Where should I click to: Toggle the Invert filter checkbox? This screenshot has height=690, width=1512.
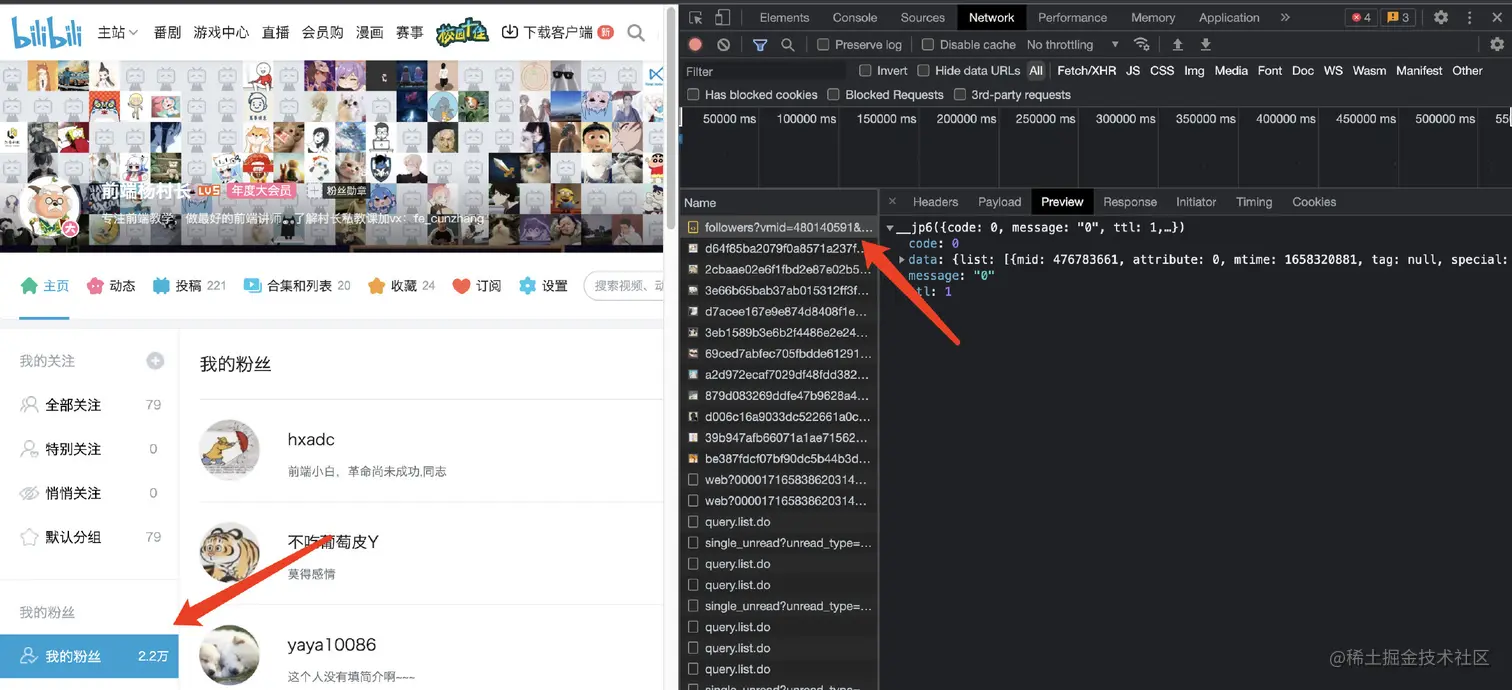coord(866,70)
